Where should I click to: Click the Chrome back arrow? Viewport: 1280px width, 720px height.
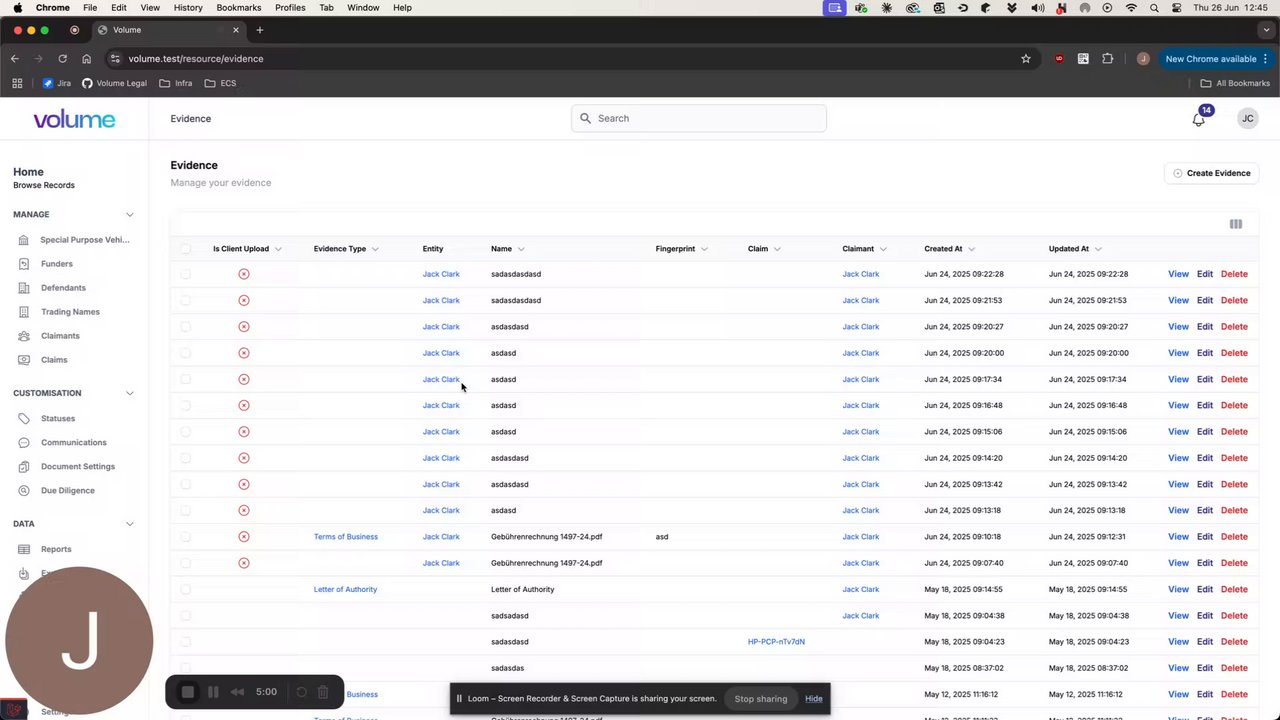click(x=15, y=59)
